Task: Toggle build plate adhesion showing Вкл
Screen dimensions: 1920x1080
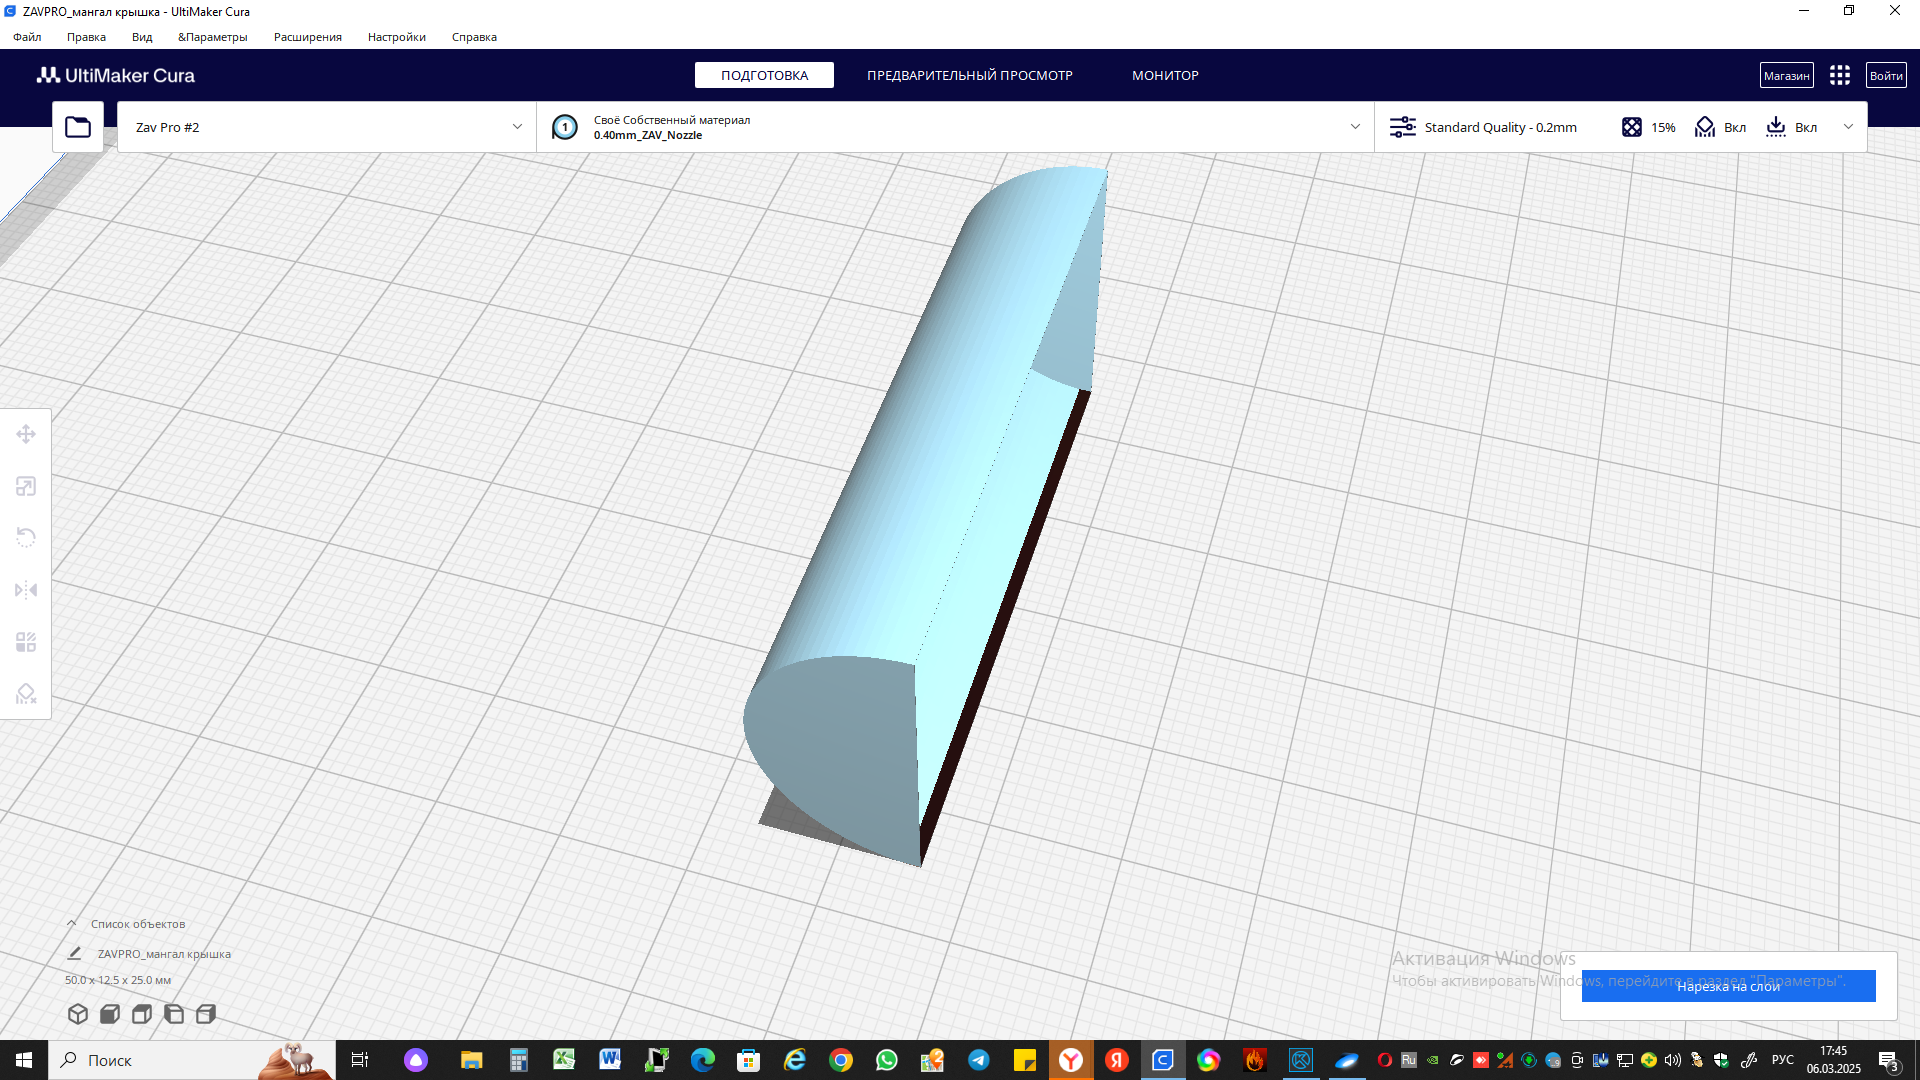Action: (x=1792, y=127)
